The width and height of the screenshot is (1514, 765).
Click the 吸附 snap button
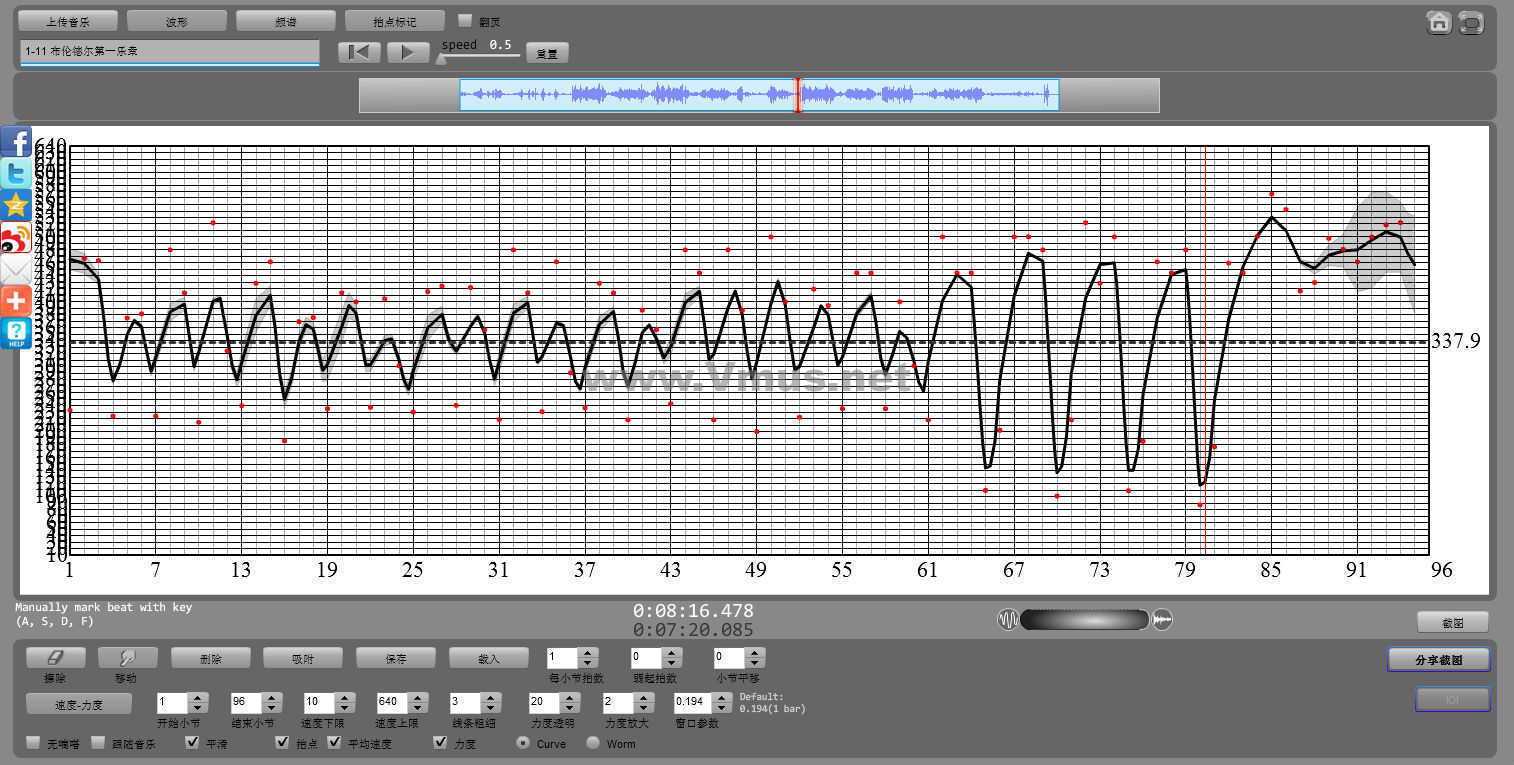click(x=303, y=657)
